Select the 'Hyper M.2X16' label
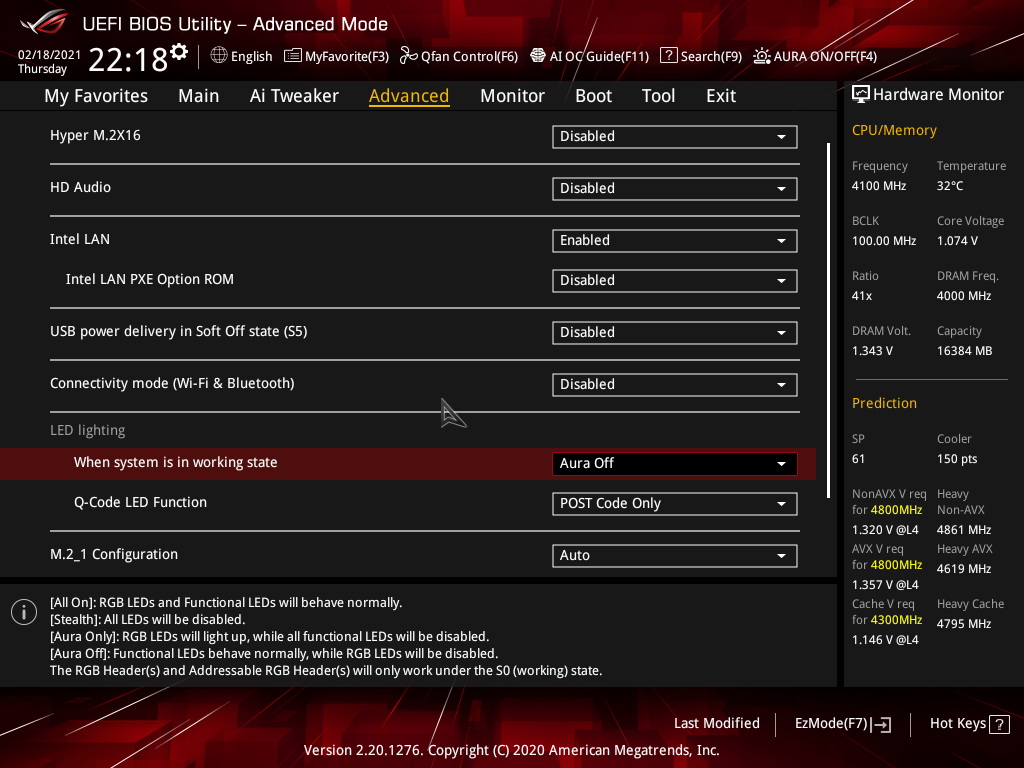This screenshot has width=1024, height=768. pos(95,135)
